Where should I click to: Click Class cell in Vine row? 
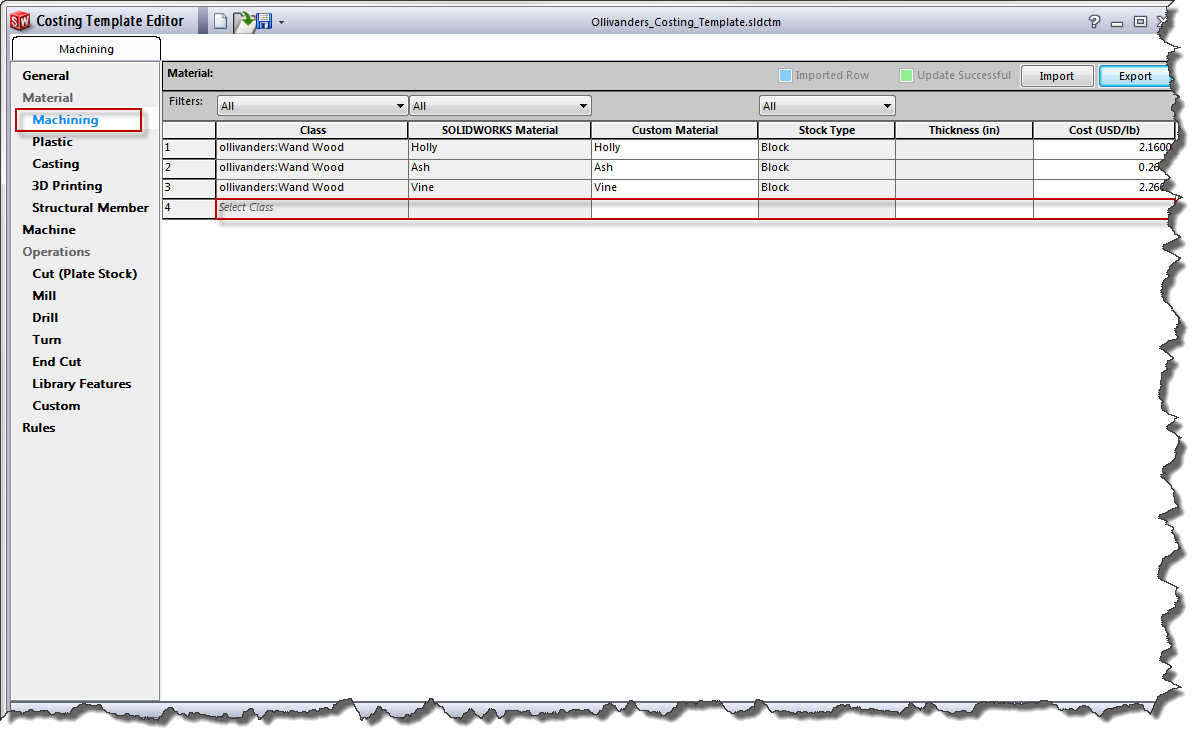pos(312,188)
